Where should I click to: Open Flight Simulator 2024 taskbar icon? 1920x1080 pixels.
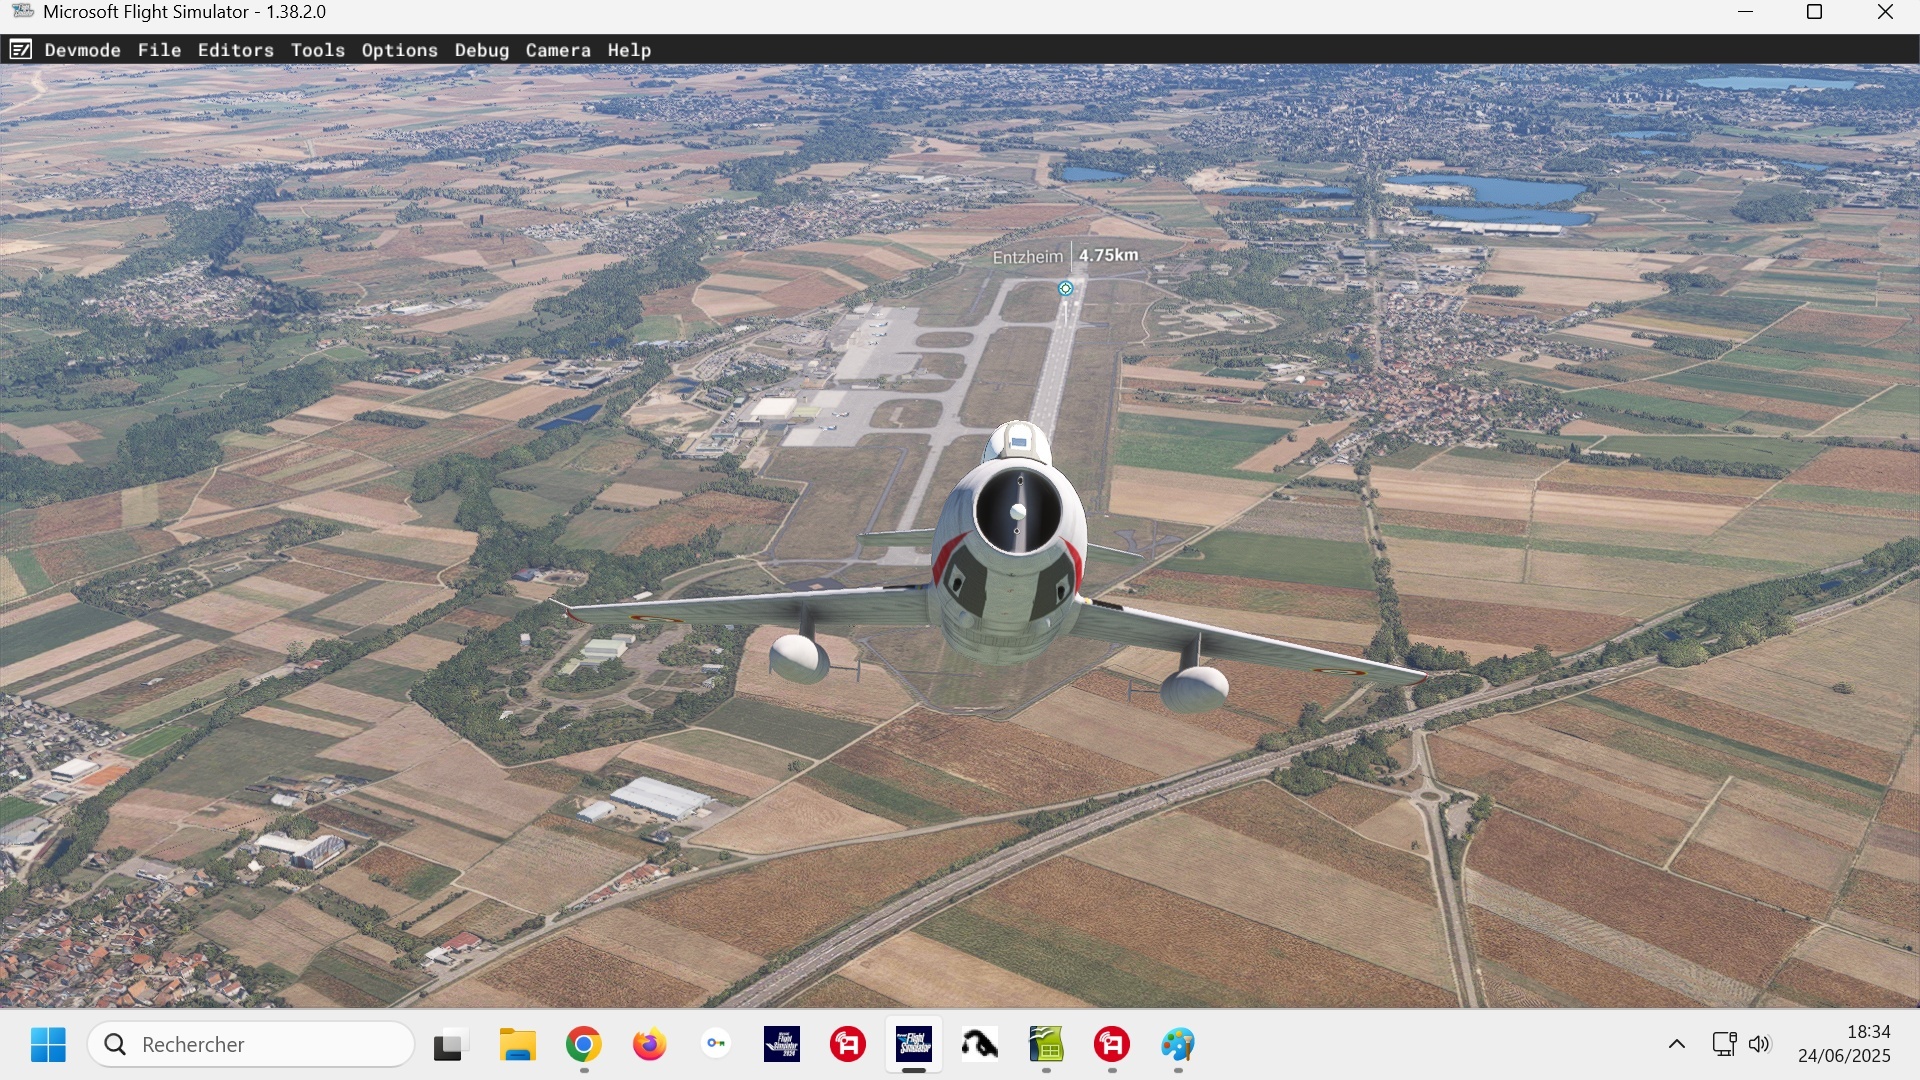[781, 1045]
